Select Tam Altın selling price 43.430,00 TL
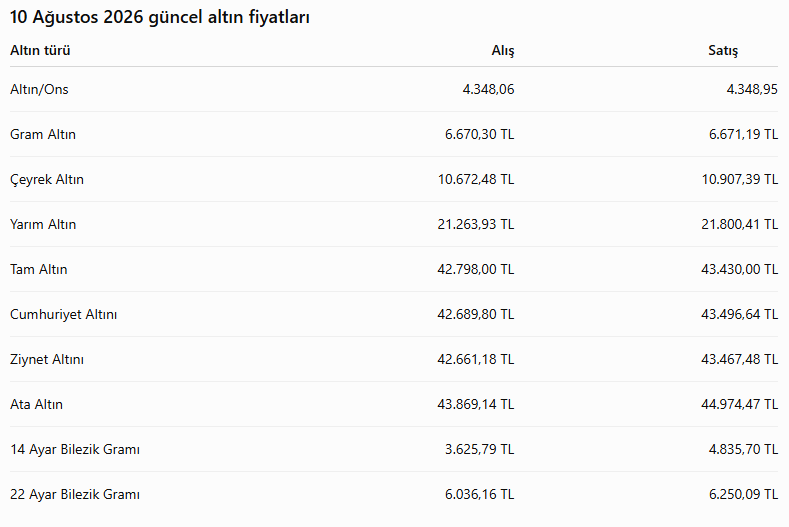This screenshot has width=789, height=527. (740, 269)
